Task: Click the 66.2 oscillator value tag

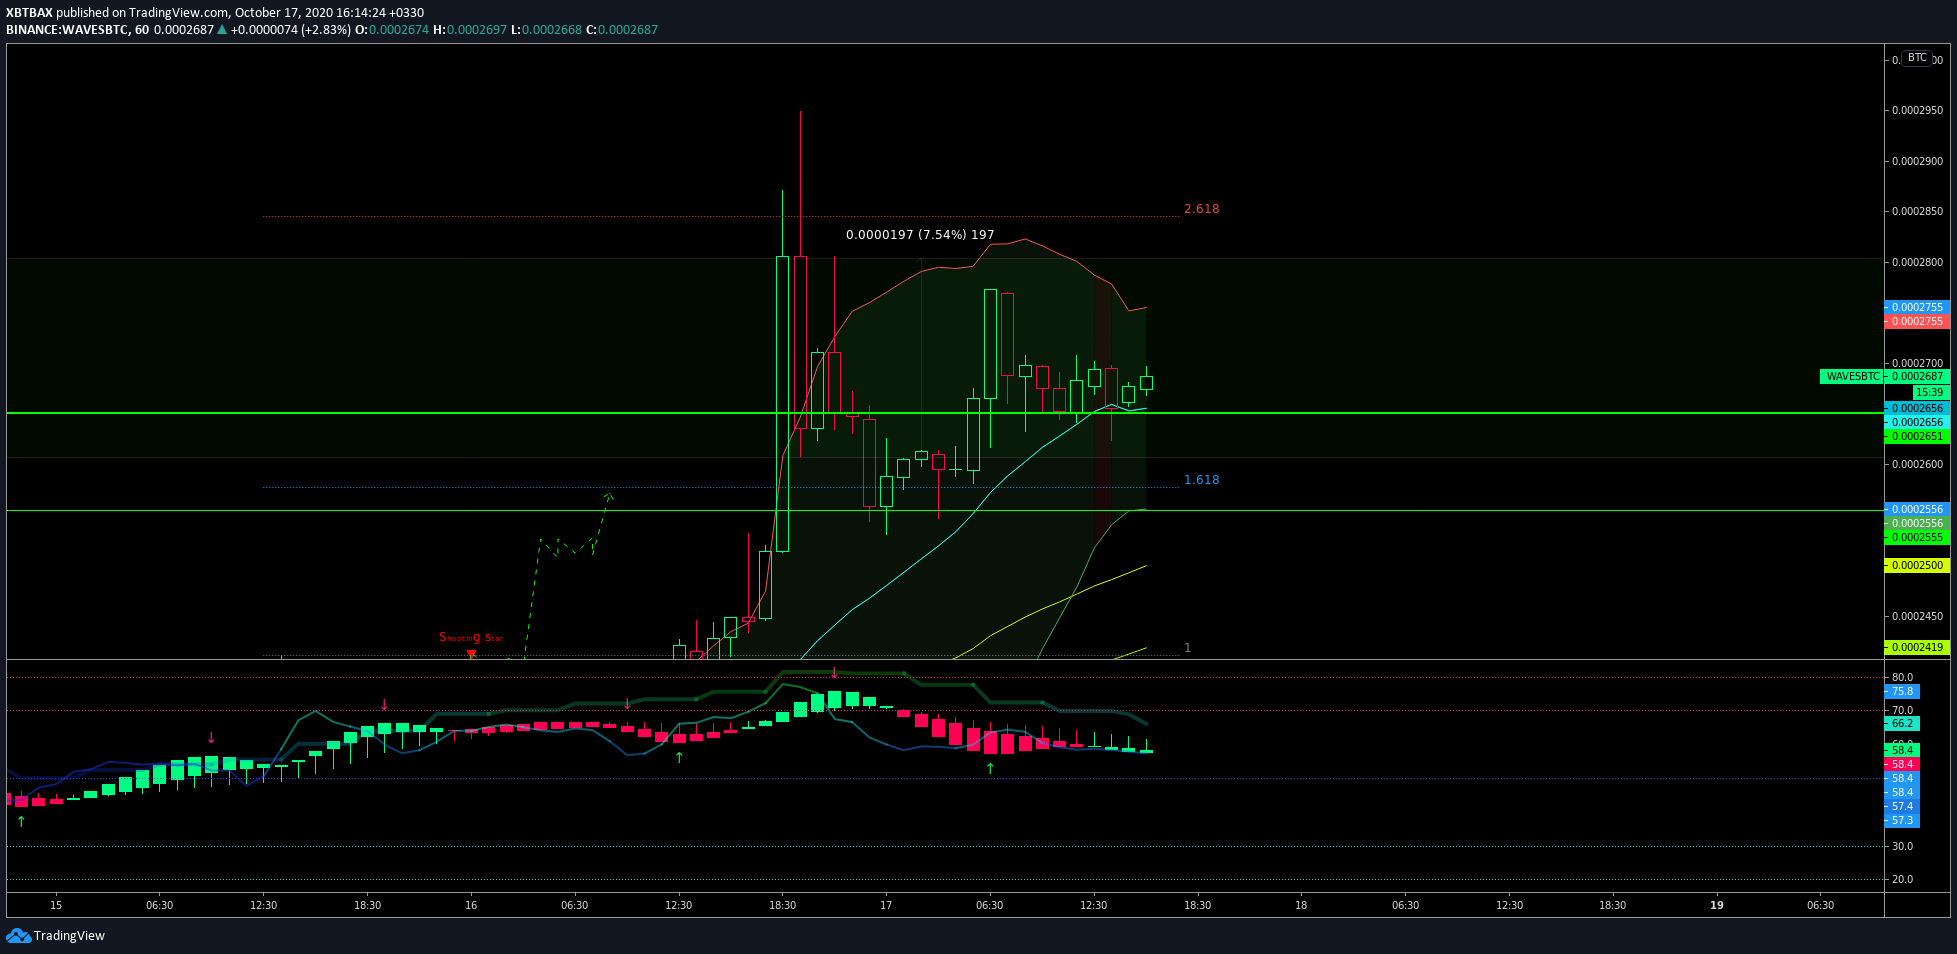Action: click(1901, 723)
